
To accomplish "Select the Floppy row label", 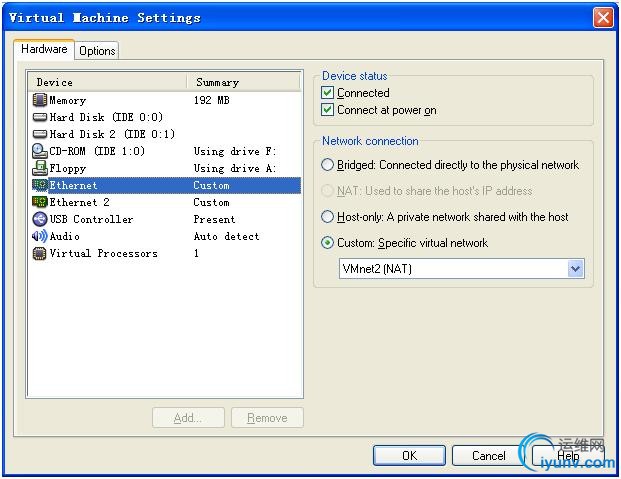I will tap(67, 168).
